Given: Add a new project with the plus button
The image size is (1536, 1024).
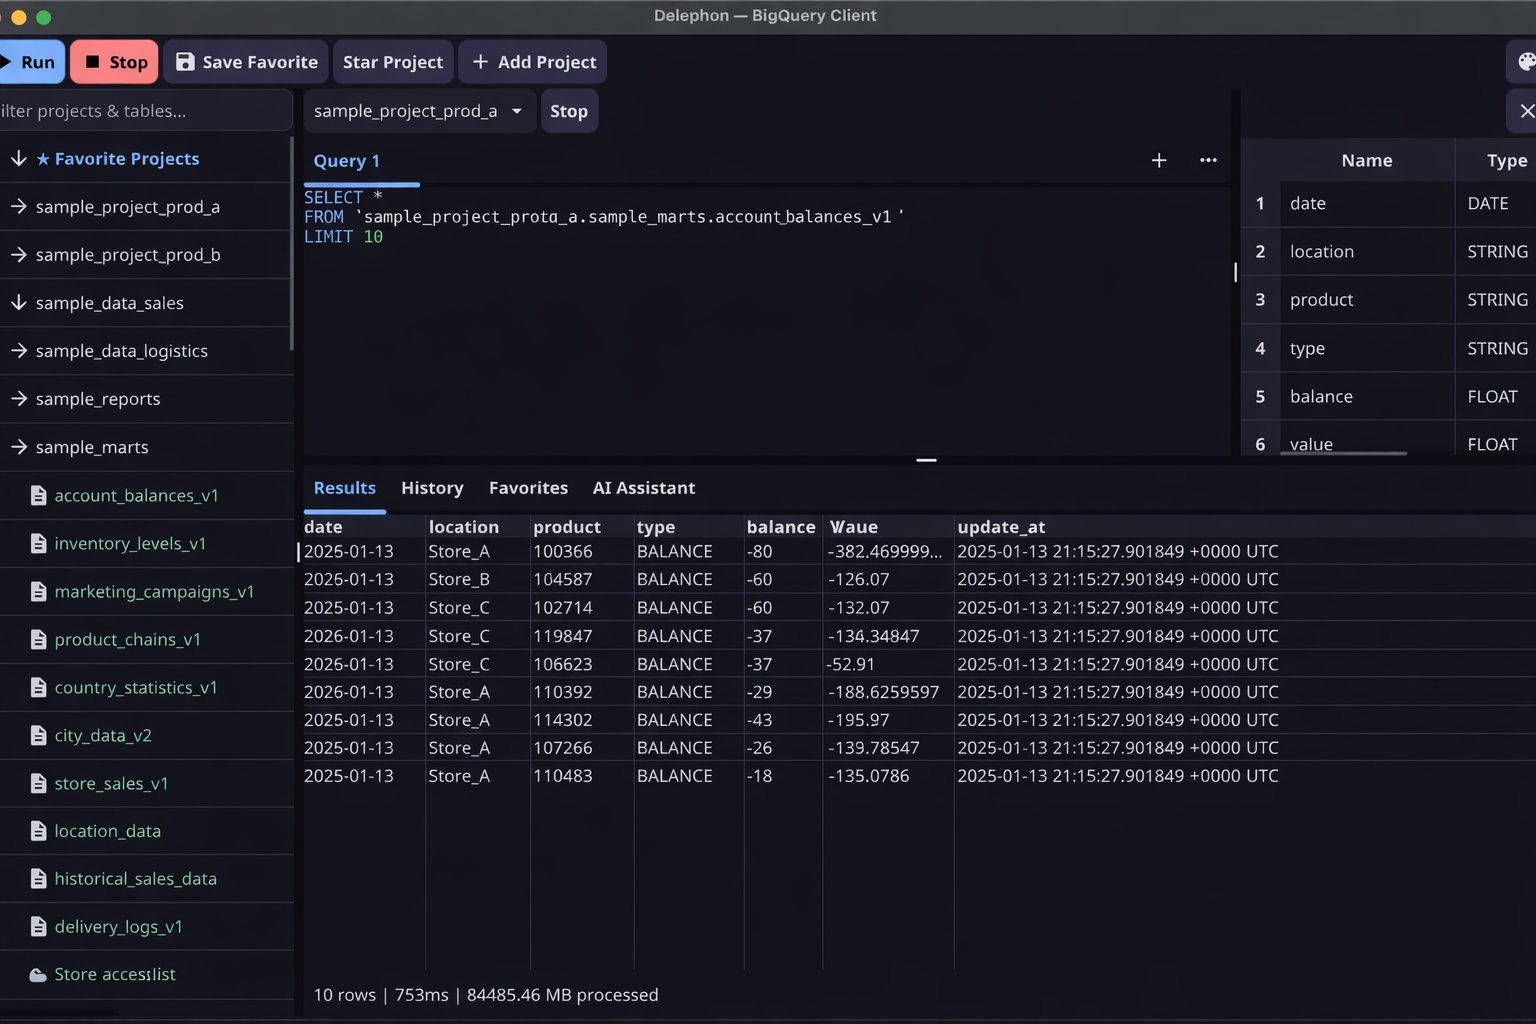Looking at the screenshot, I should 532,61.
